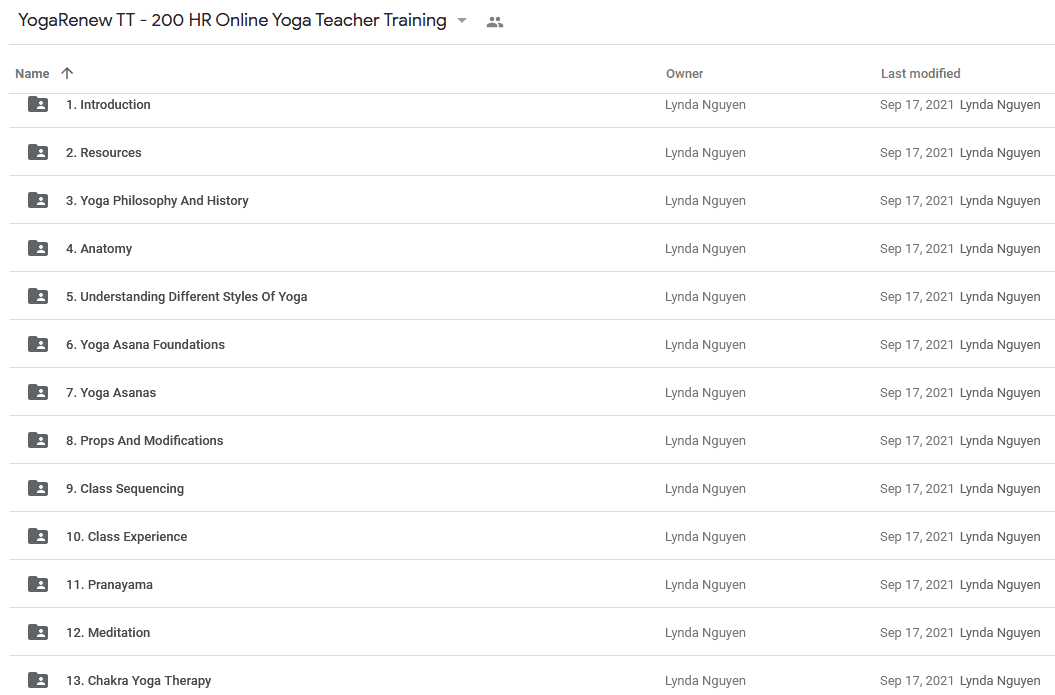Select the 9. Class Sequencing folder name

[x=125, y=488]
